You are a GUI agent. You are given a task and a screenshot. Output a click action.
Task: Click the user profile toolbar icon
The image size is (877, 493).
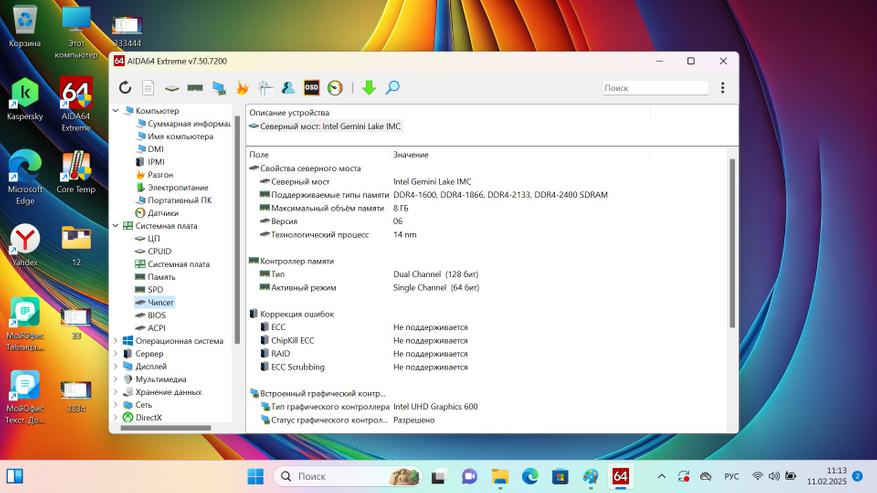click(288, 88)
